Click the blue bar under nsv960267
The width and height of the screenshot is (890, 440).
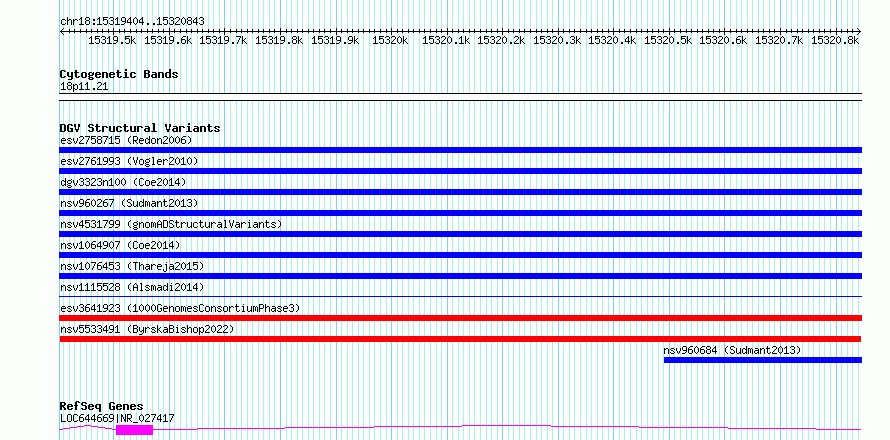point(461,213)
